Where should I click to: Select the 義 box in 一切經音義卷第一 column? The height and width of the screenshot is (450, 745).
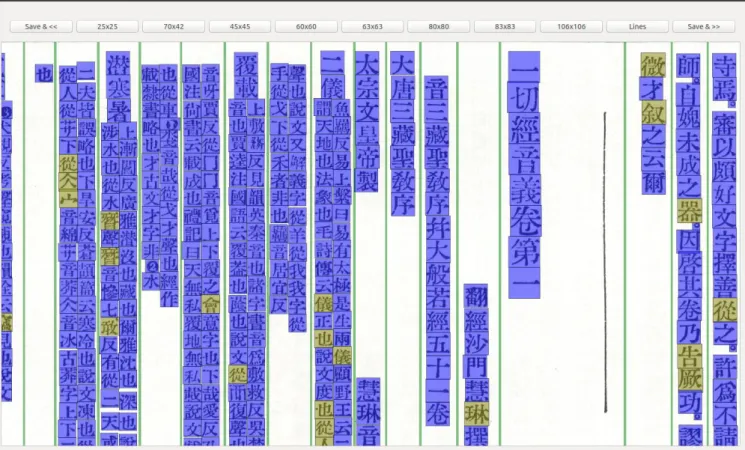tap(524, 190)
